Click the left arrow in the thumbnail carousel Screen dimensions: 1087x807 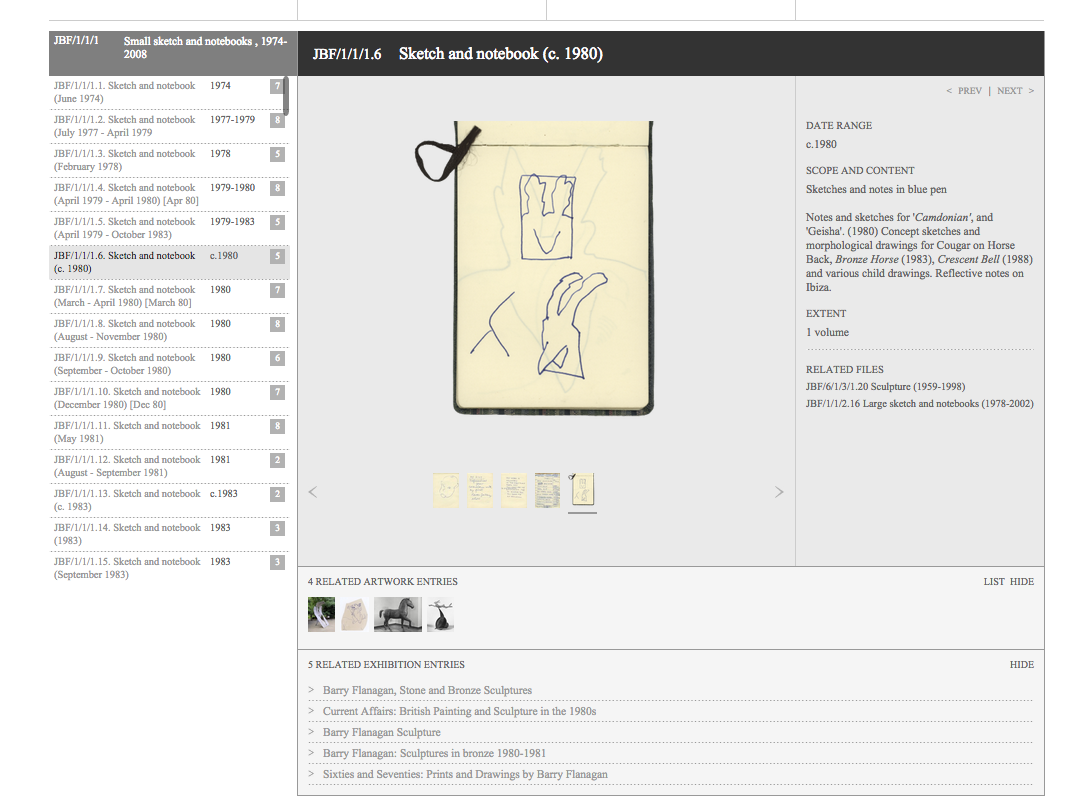[313, 492]
